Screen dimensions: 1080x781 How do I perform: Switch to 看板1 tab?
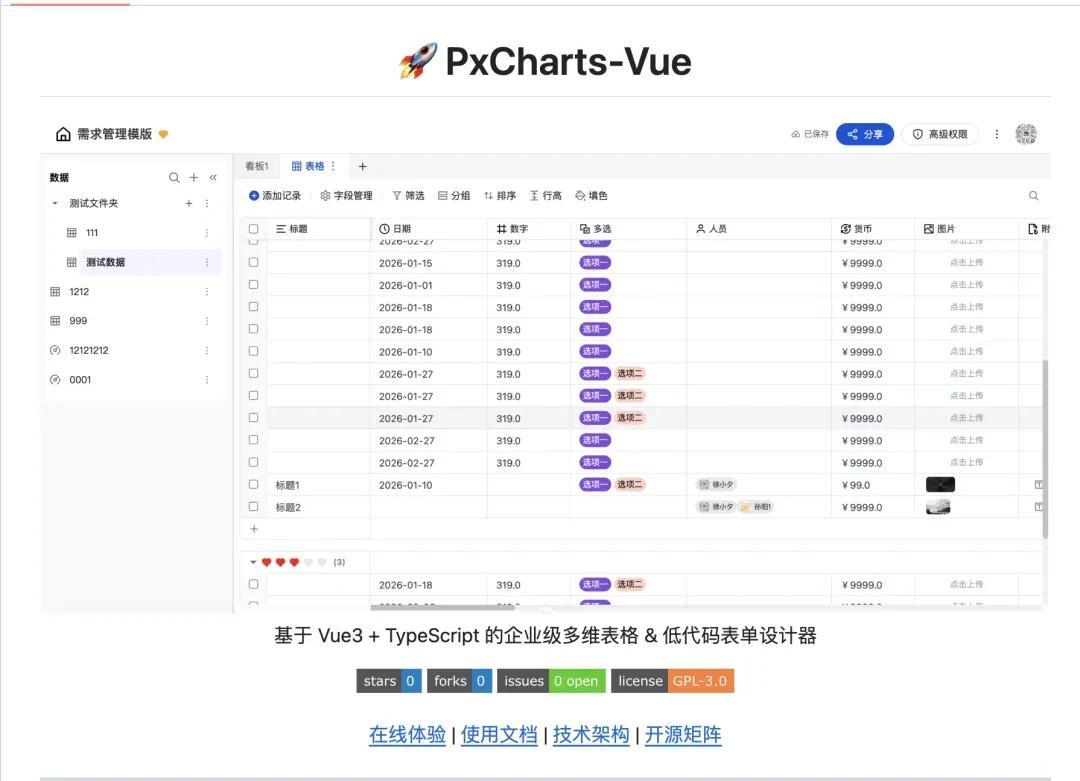(x=257, y=166)
